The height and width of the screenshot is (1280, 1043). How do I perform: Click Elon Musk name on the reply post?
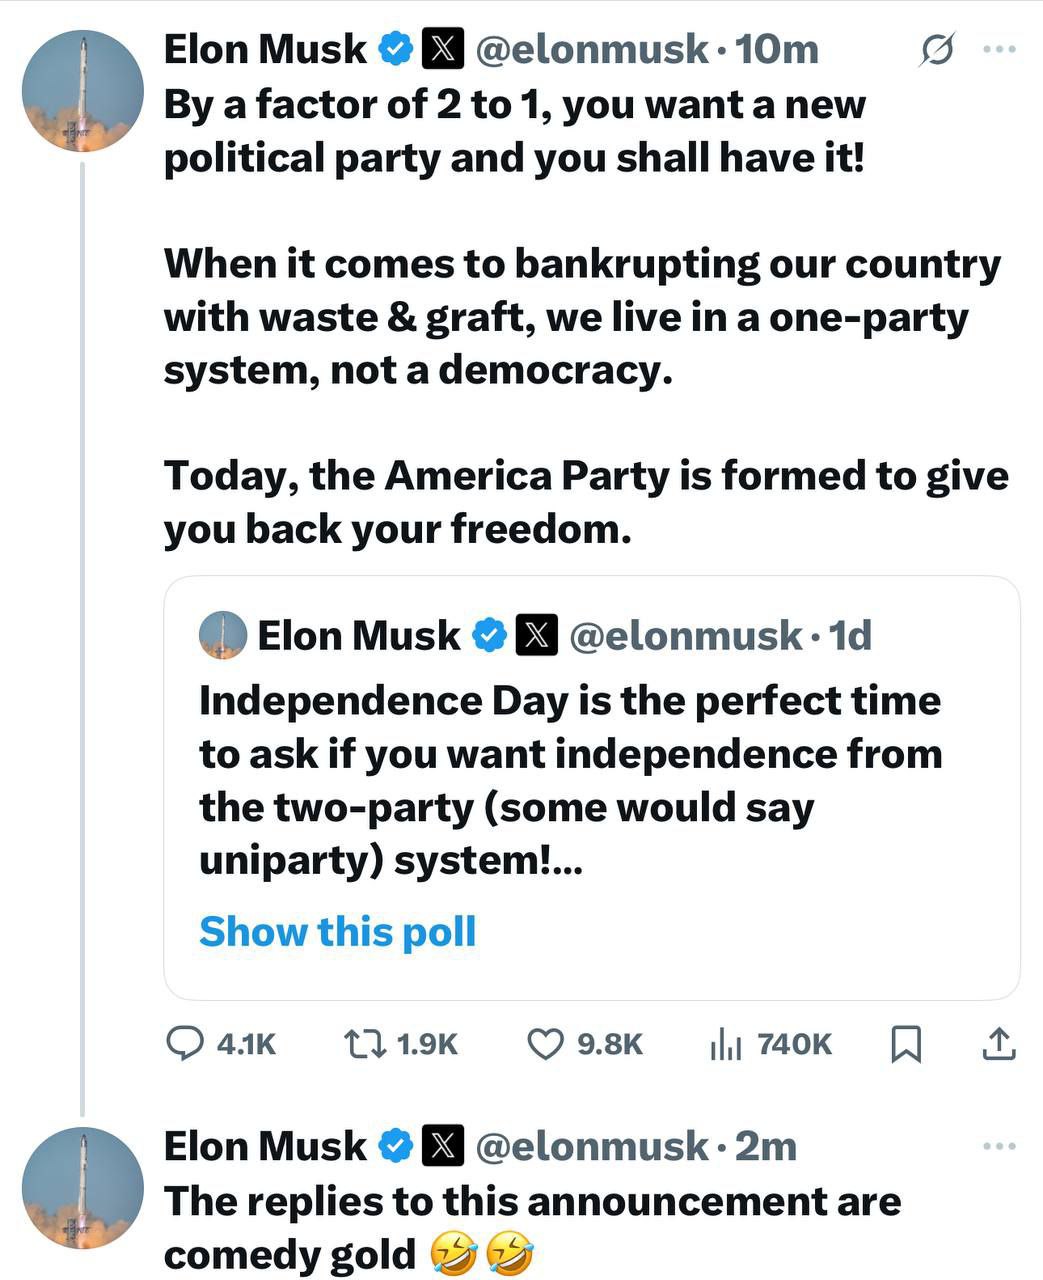tap(265, 1146)
